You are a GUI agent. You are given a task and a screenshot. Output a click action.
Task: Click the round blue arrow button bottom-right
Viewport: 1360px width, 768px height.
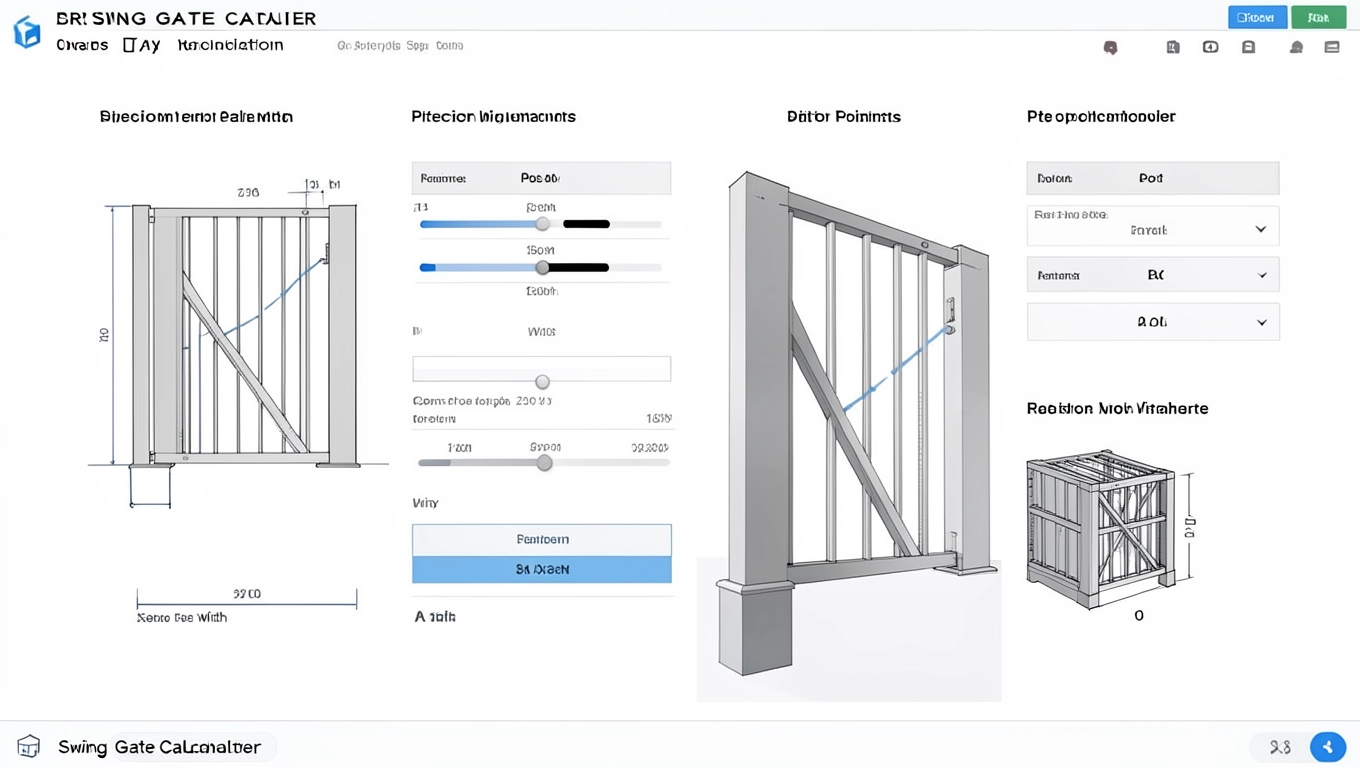tap(1328, 747)
